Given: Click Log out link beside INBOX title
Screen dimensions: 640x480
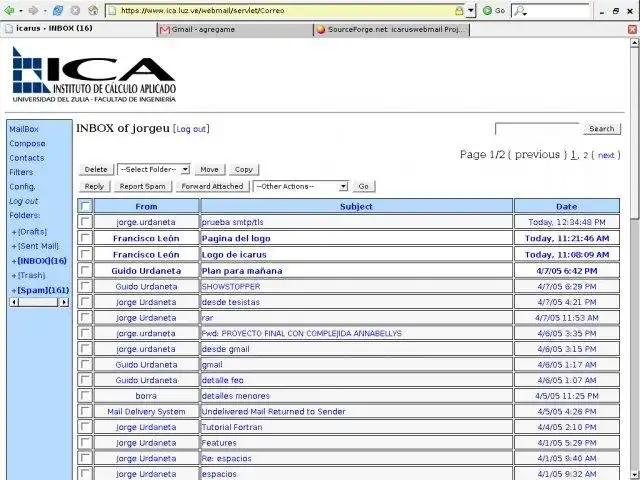Looking at the screenshot, I should [191, 129].
